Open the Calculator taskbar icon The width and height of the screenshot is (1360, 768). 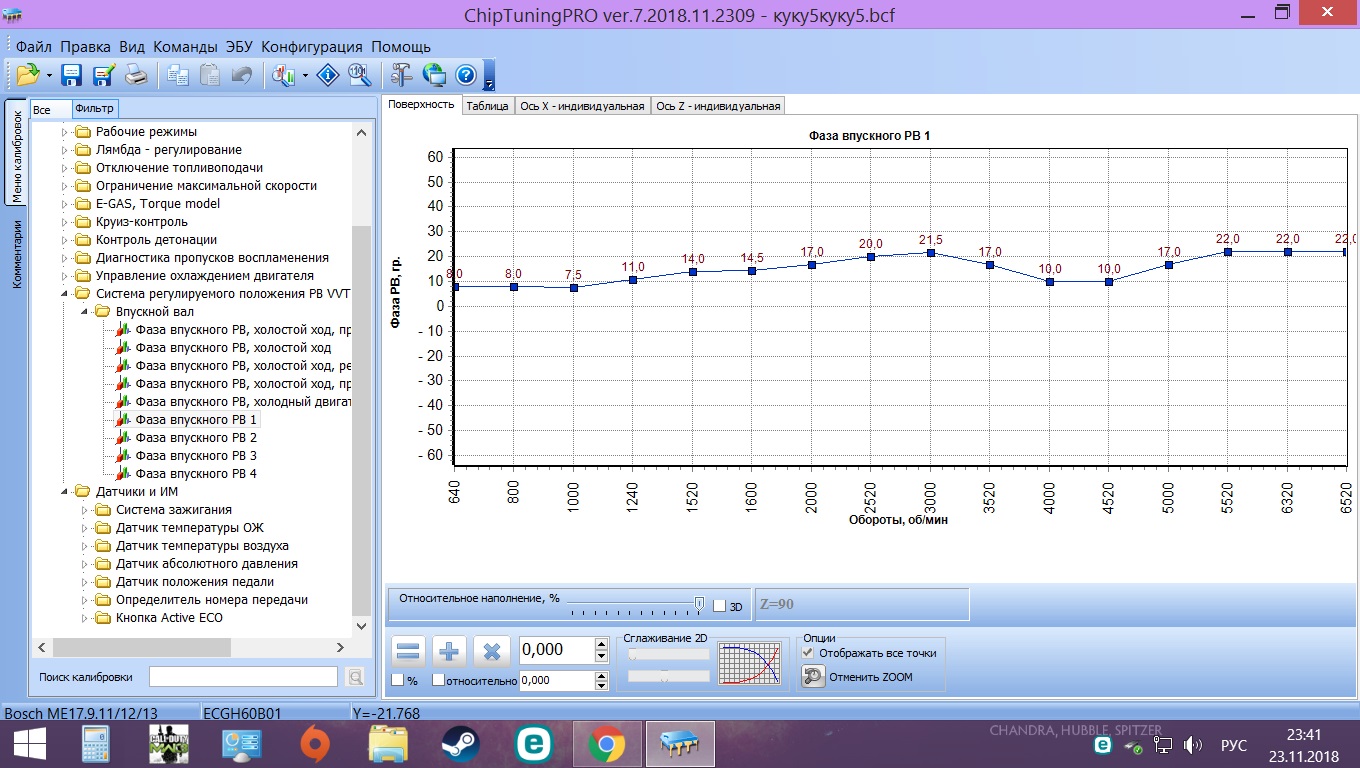click(96, 745)
